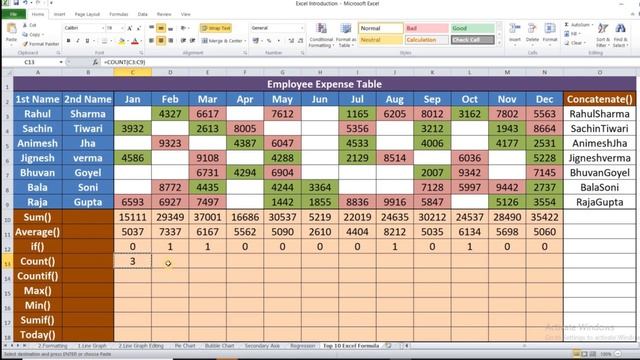
Task: Click the Save icon in Quick Access Toolbar
Action: [16, 3]
